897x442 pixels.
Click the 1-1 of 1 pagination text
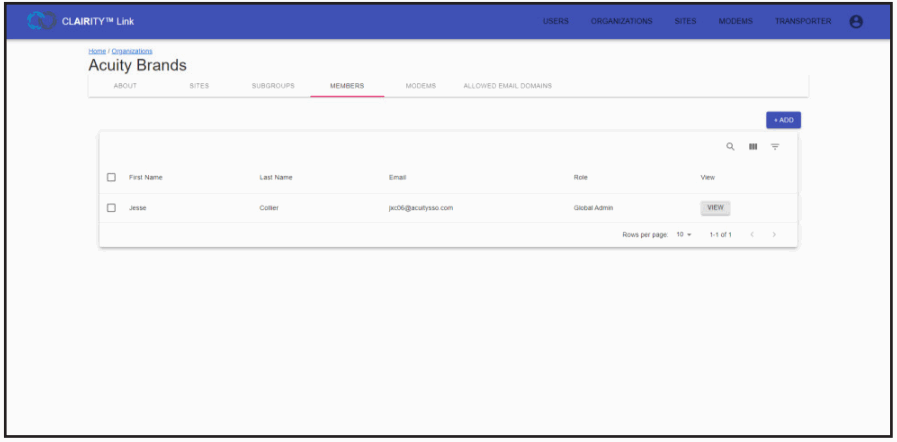point(721,234)
